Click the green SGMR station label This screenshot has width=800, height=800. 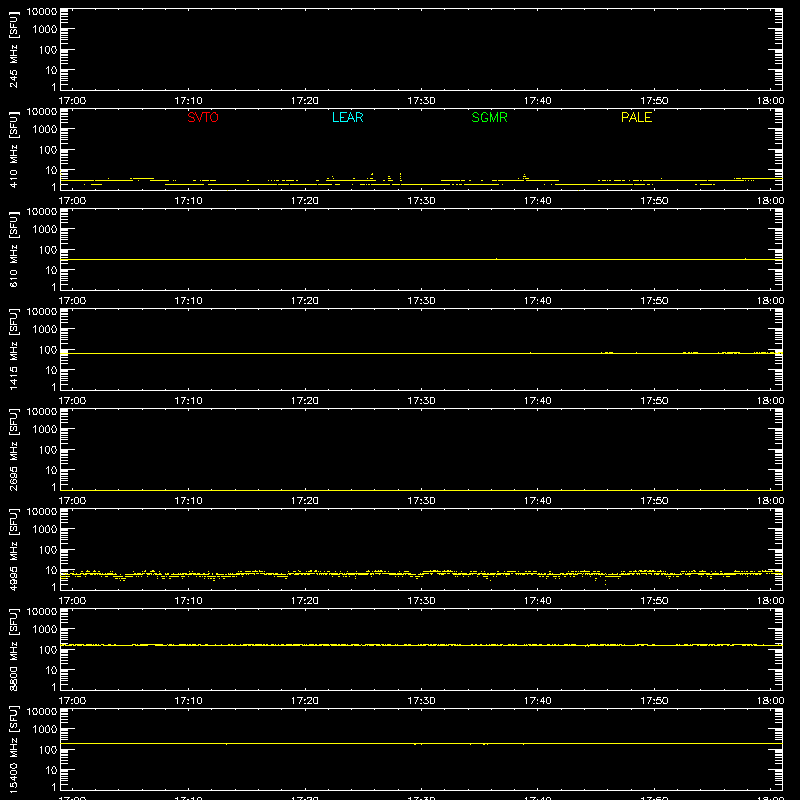489,117
